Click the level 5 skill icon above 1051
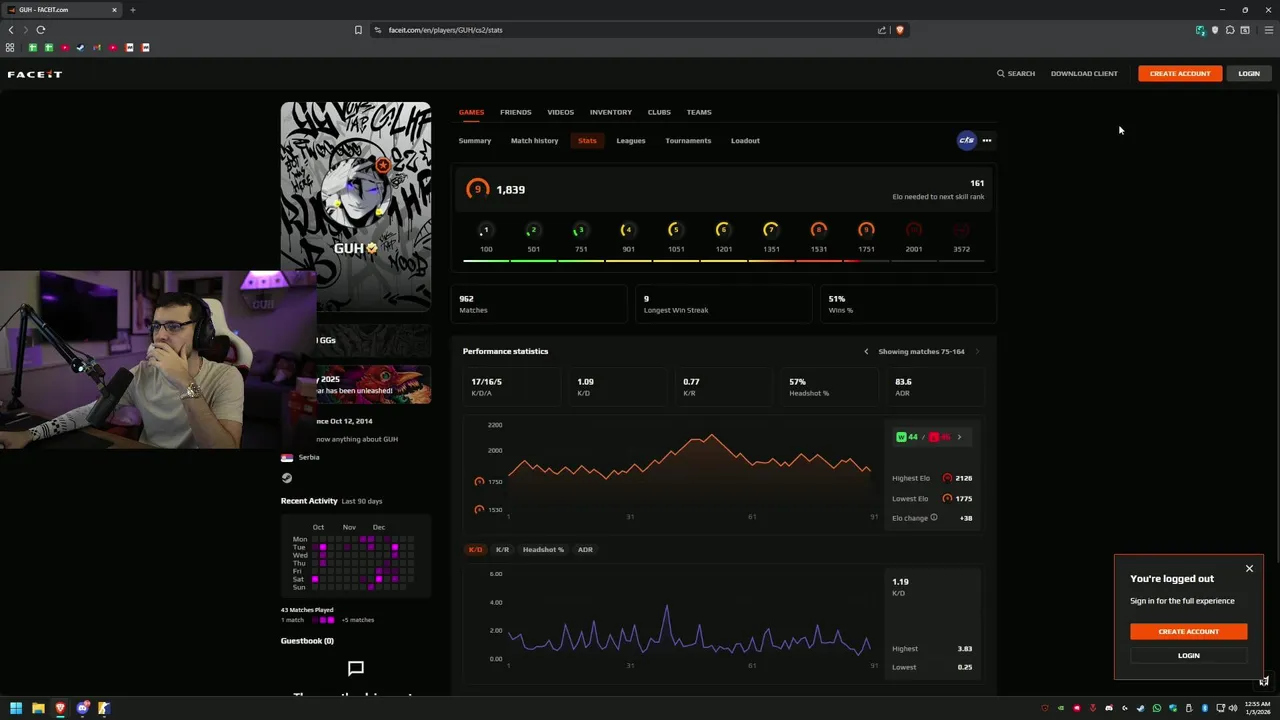 pyautogui.click(x=675, y=230)
